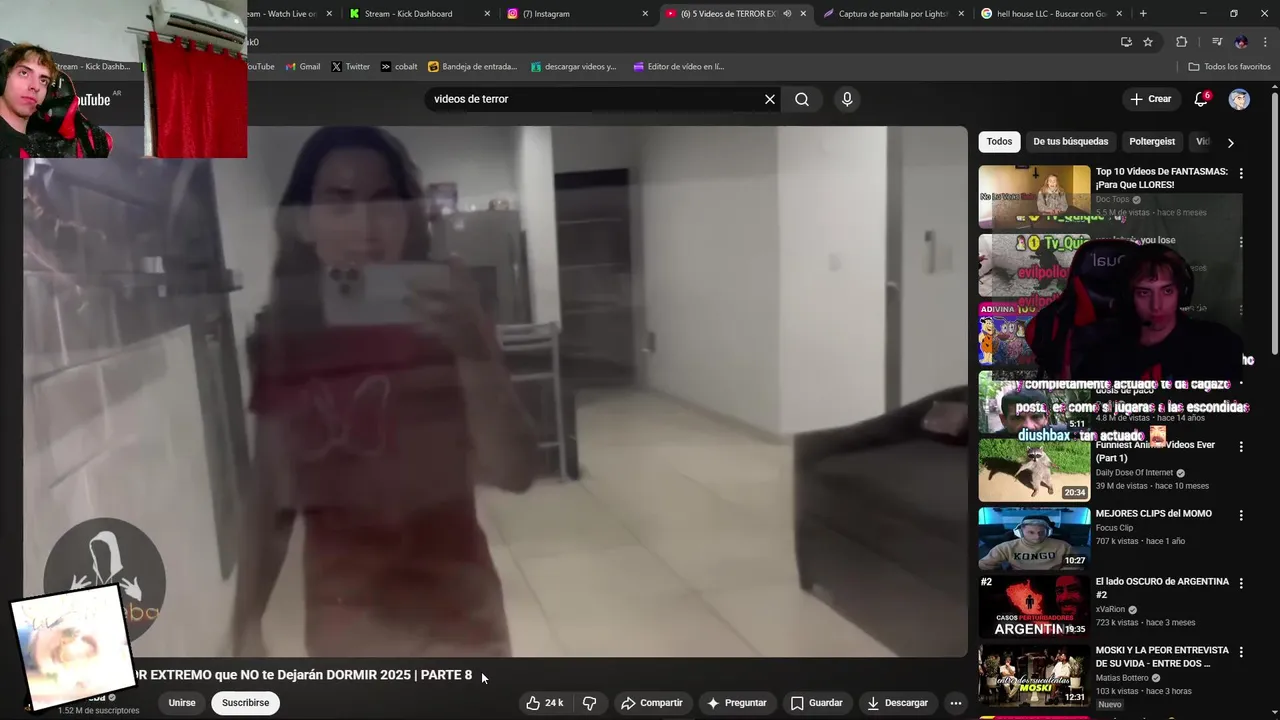Save the video with Guardar

[x=816, y=703]
